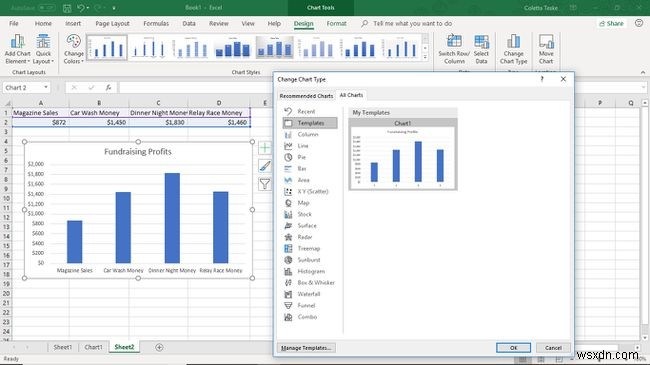Select the Chart1 template thumbnail
Viewport: 650px width, 365px height.
pos(403,154)
